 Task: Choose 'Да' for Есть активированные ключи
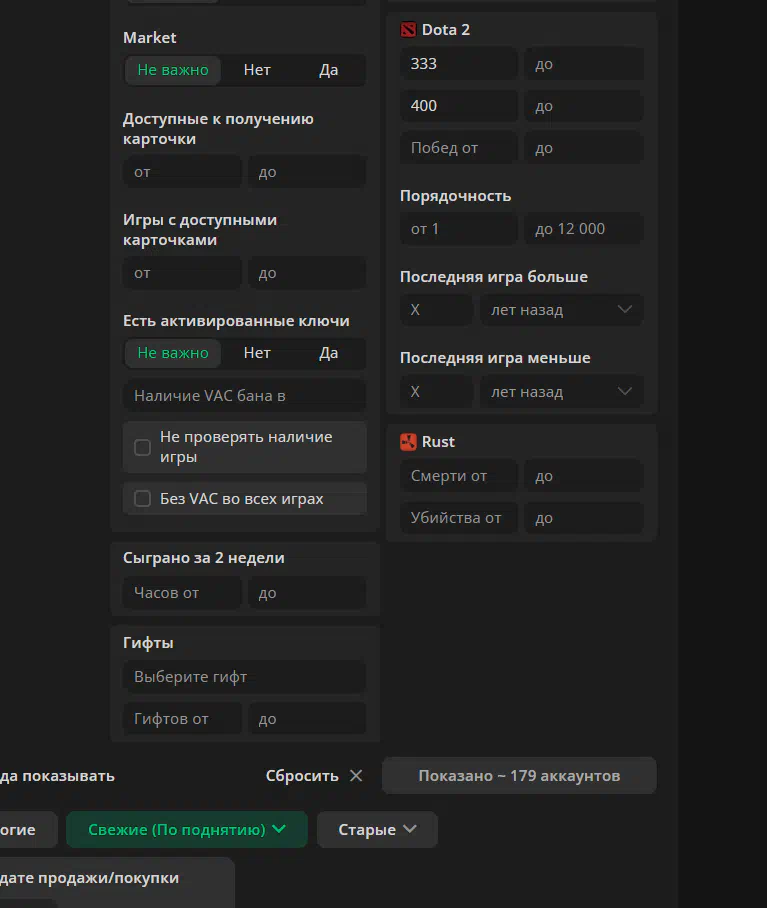point(328,353)
